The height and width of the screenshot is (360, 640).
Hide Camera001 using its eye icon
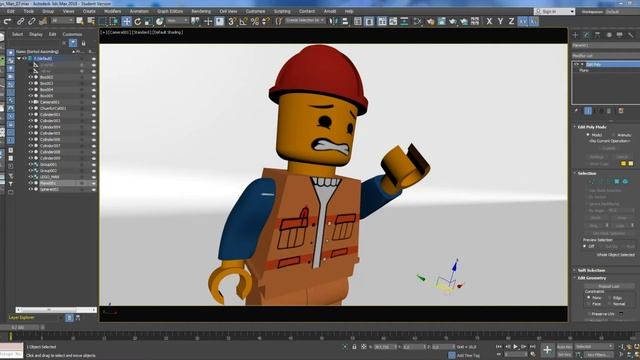pos(31,102)
